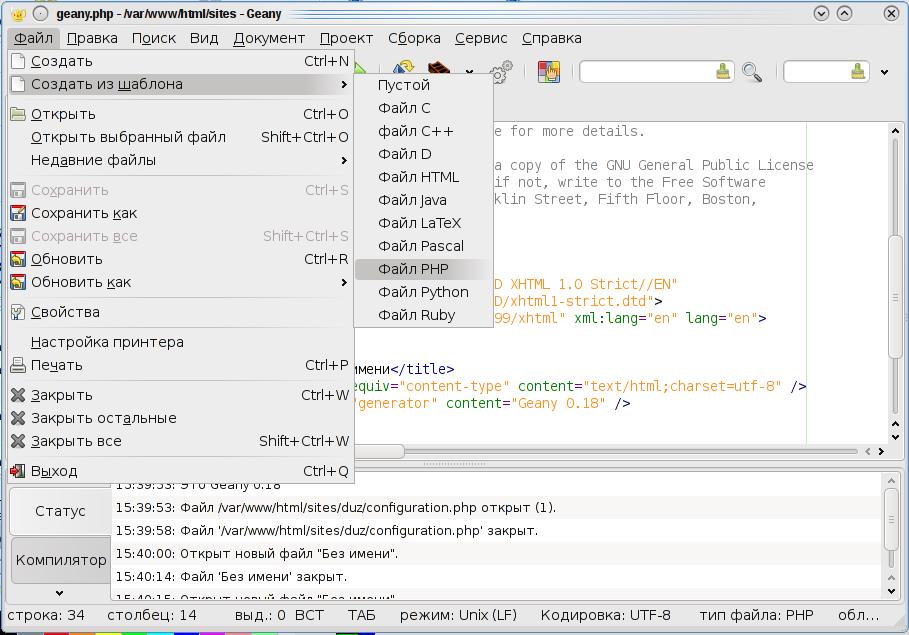
Task: Click the toolbar search input field
Action: point(647,71)
